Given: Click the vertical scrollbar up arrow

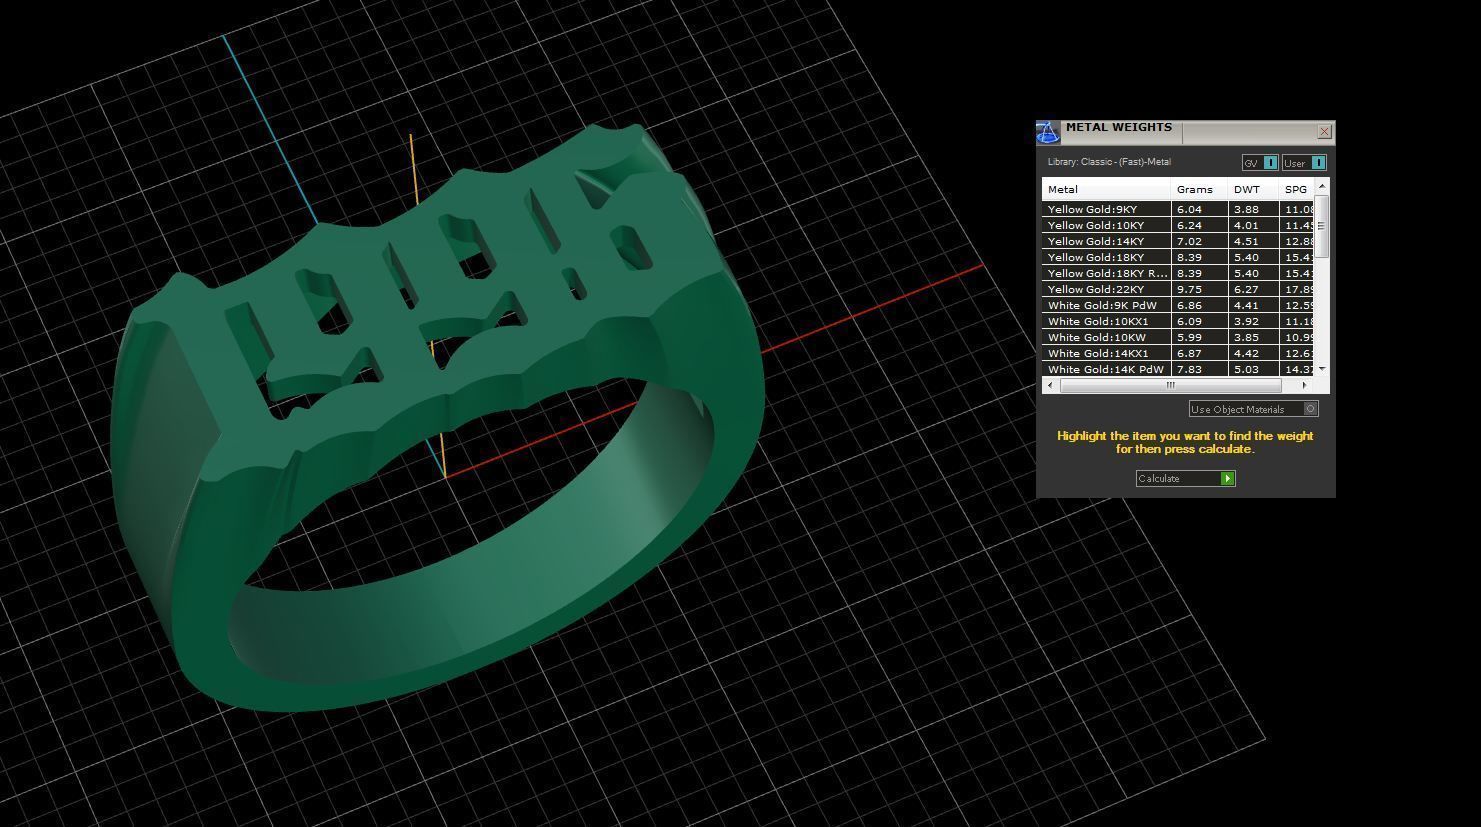Looking at the screenshot, I should click(1322, 187).
